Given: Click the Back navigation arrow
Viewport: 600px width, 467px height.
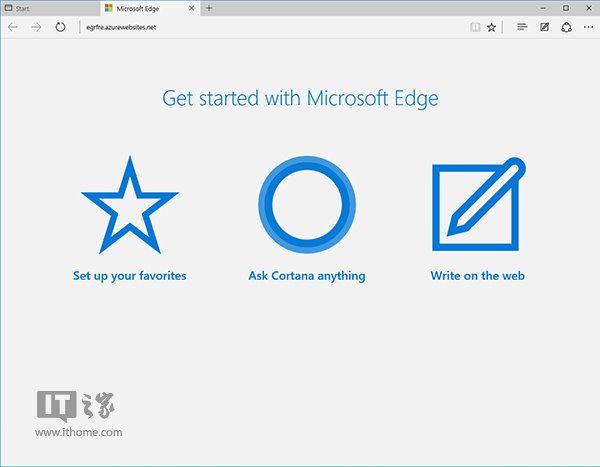Looking at the screenshot, I should click(12, 27).
